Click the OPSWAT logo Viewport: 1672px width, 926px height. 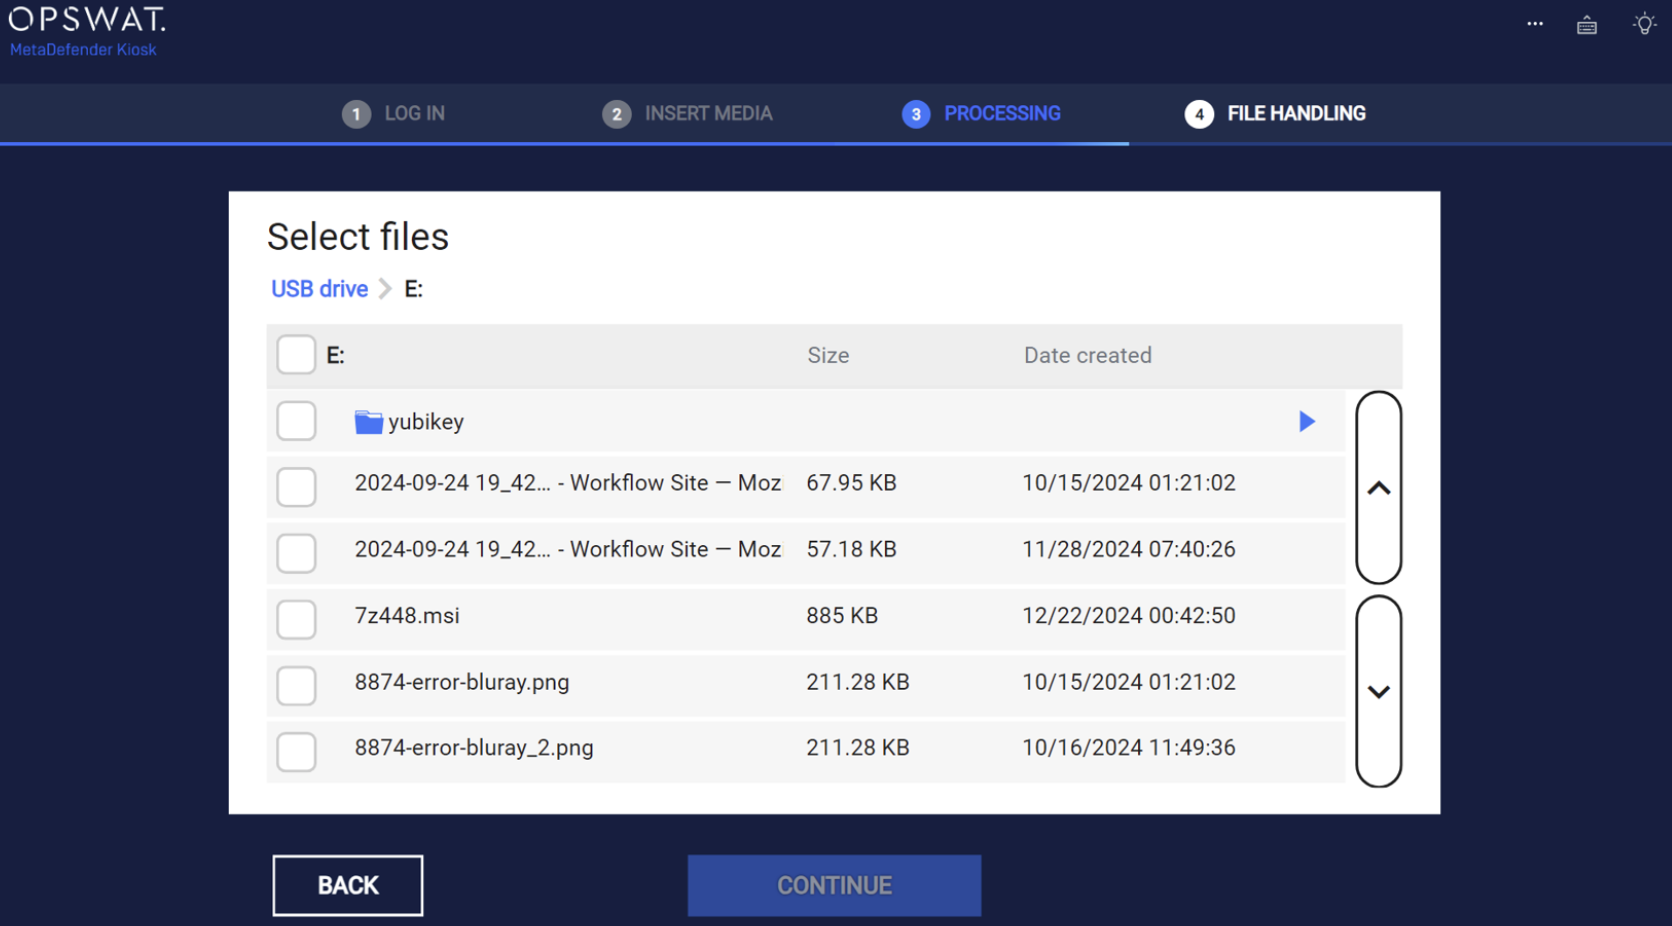(87, 20)
